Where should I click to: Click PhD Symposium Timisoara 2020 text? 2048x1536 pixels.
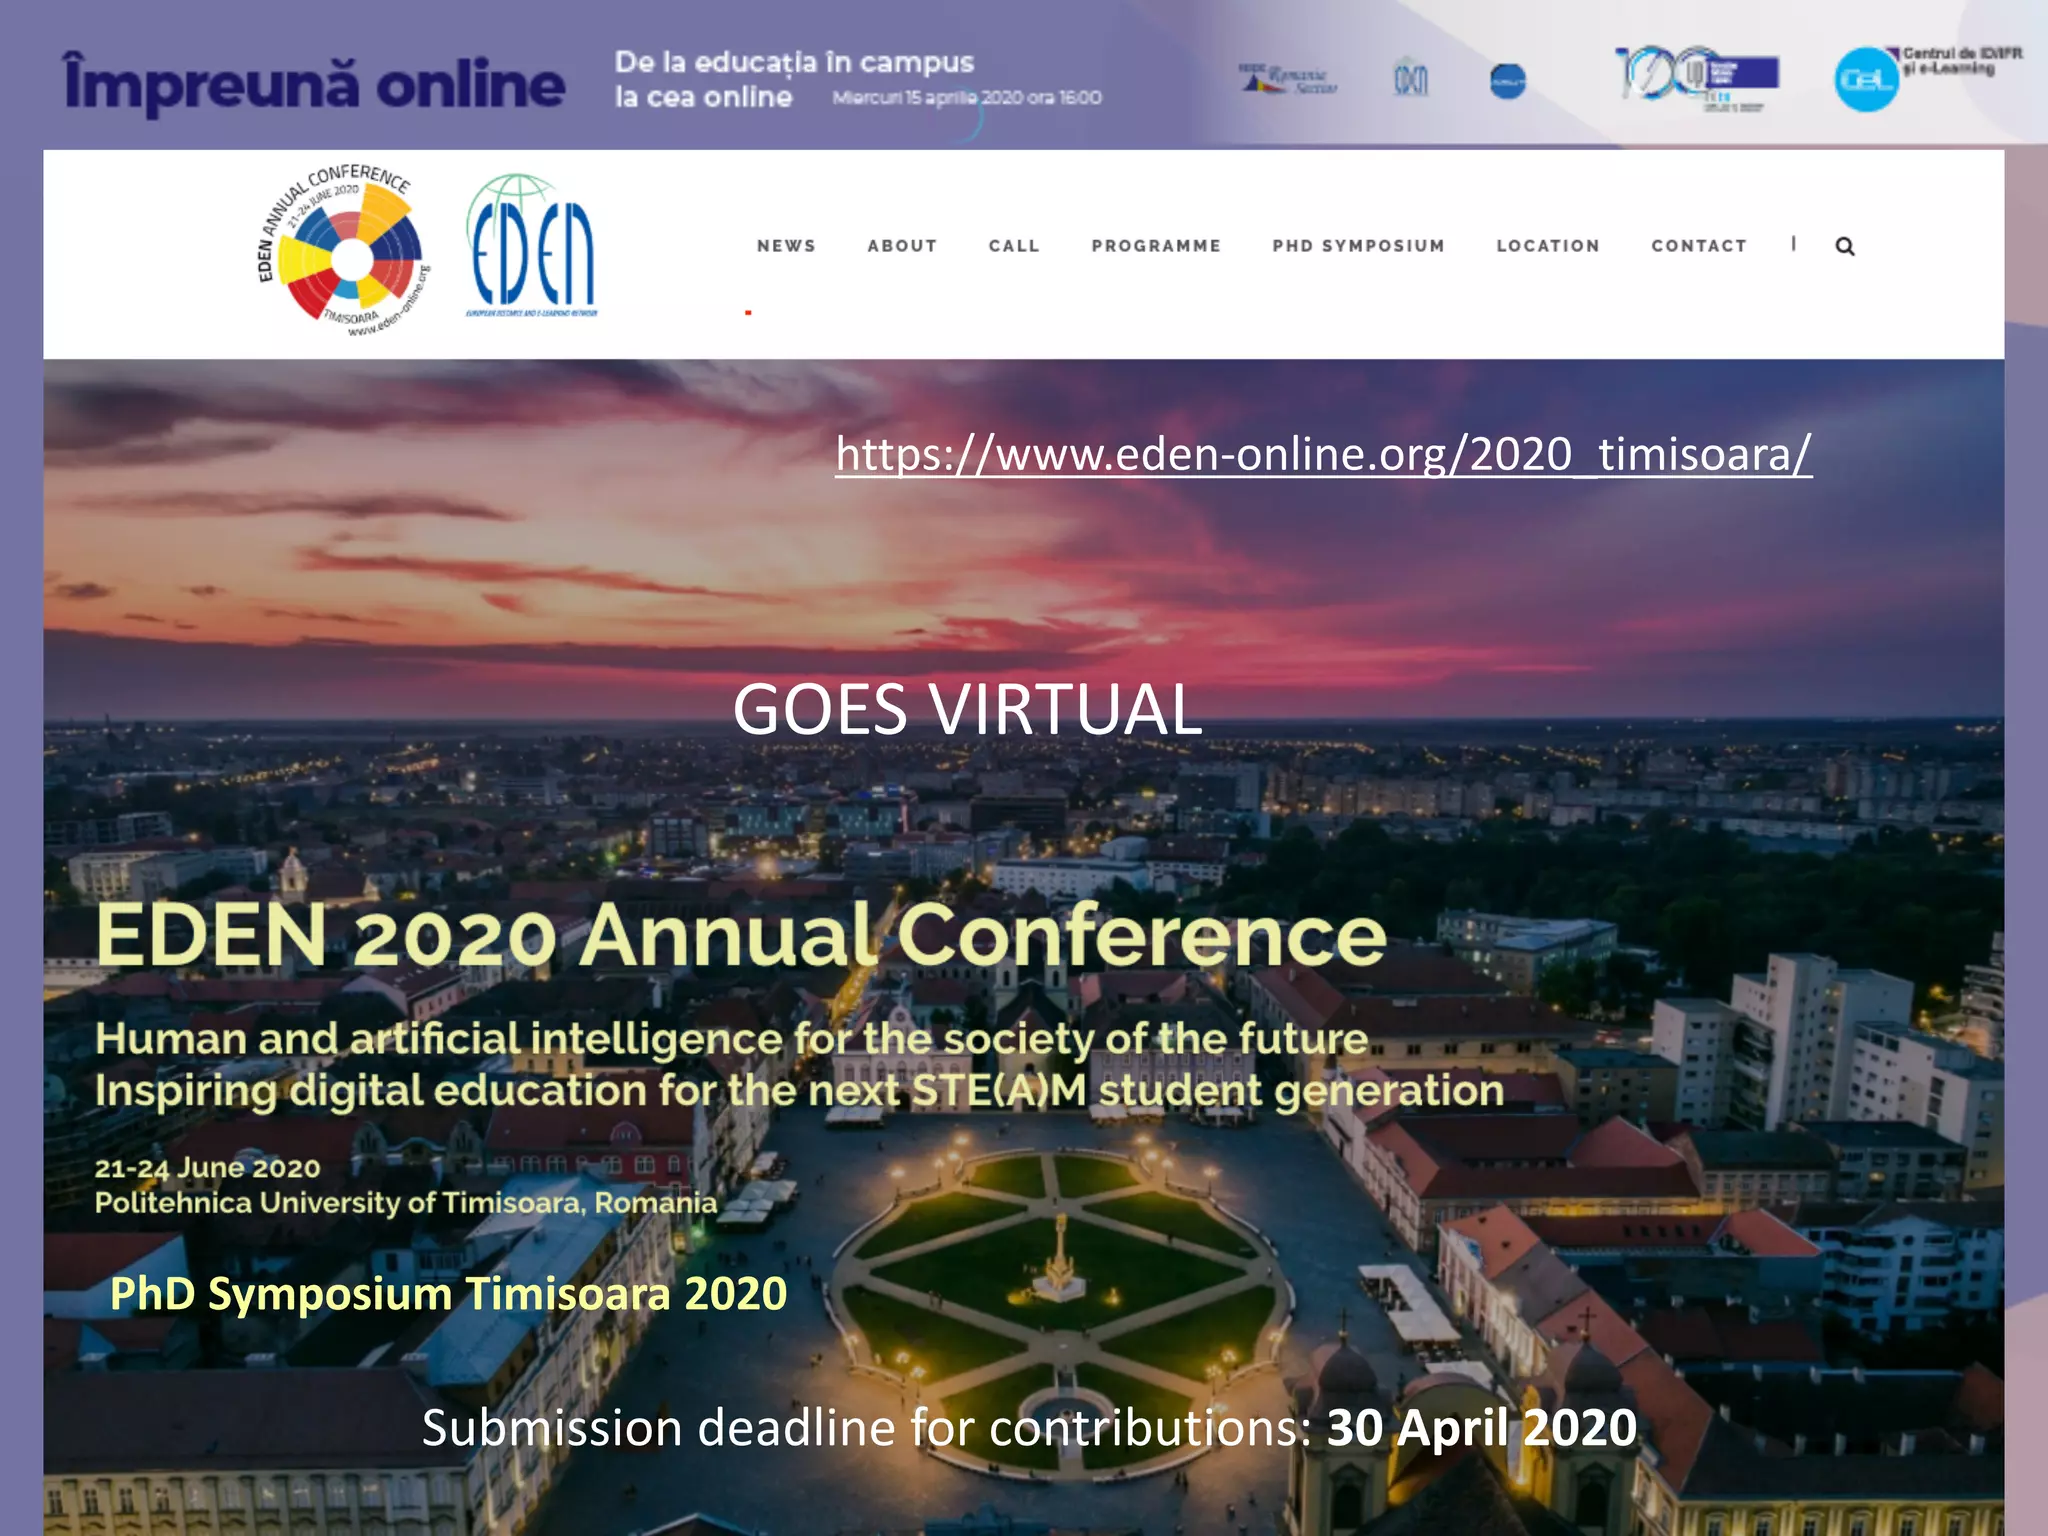(x=448, y=1293)
